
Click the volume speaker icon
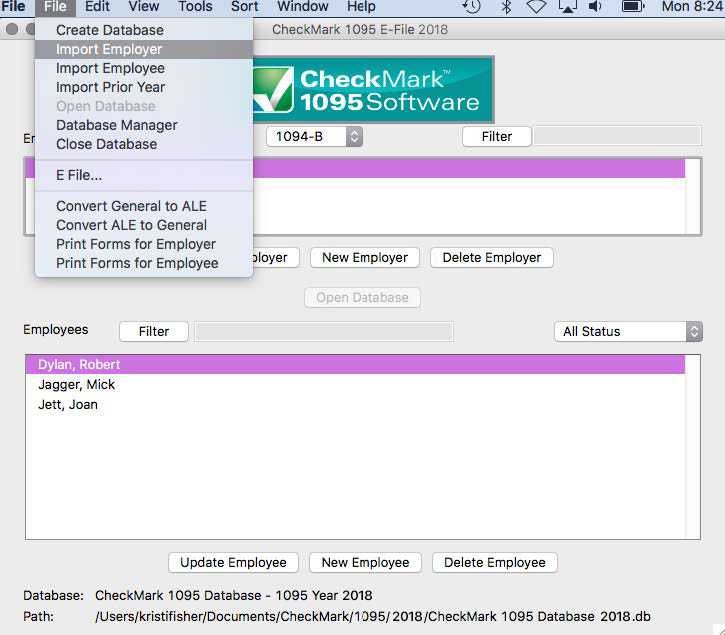click(x=596, y=7)
